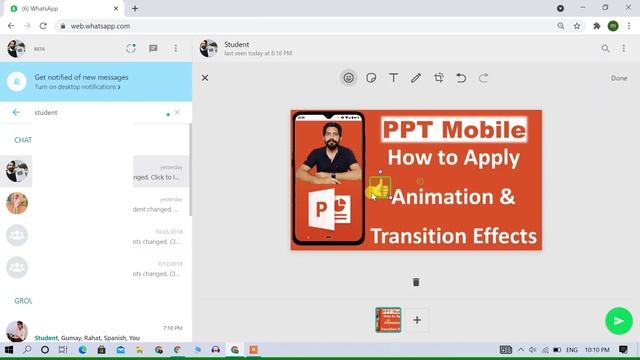
Task: Select the thumbs-up emoji on image
Action: click(380, 188)
